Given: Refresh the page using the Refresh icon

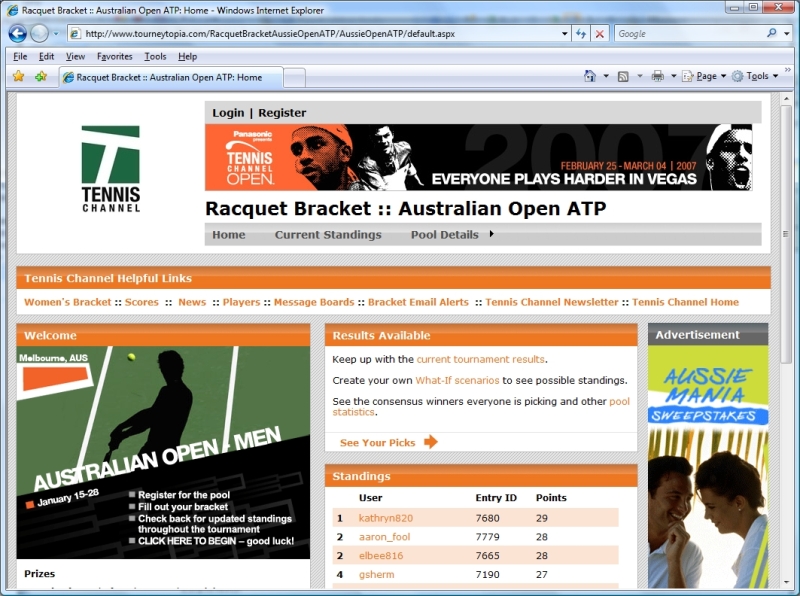Looking at the screenshot, I should pyautogui.click(x=581, y=34).
